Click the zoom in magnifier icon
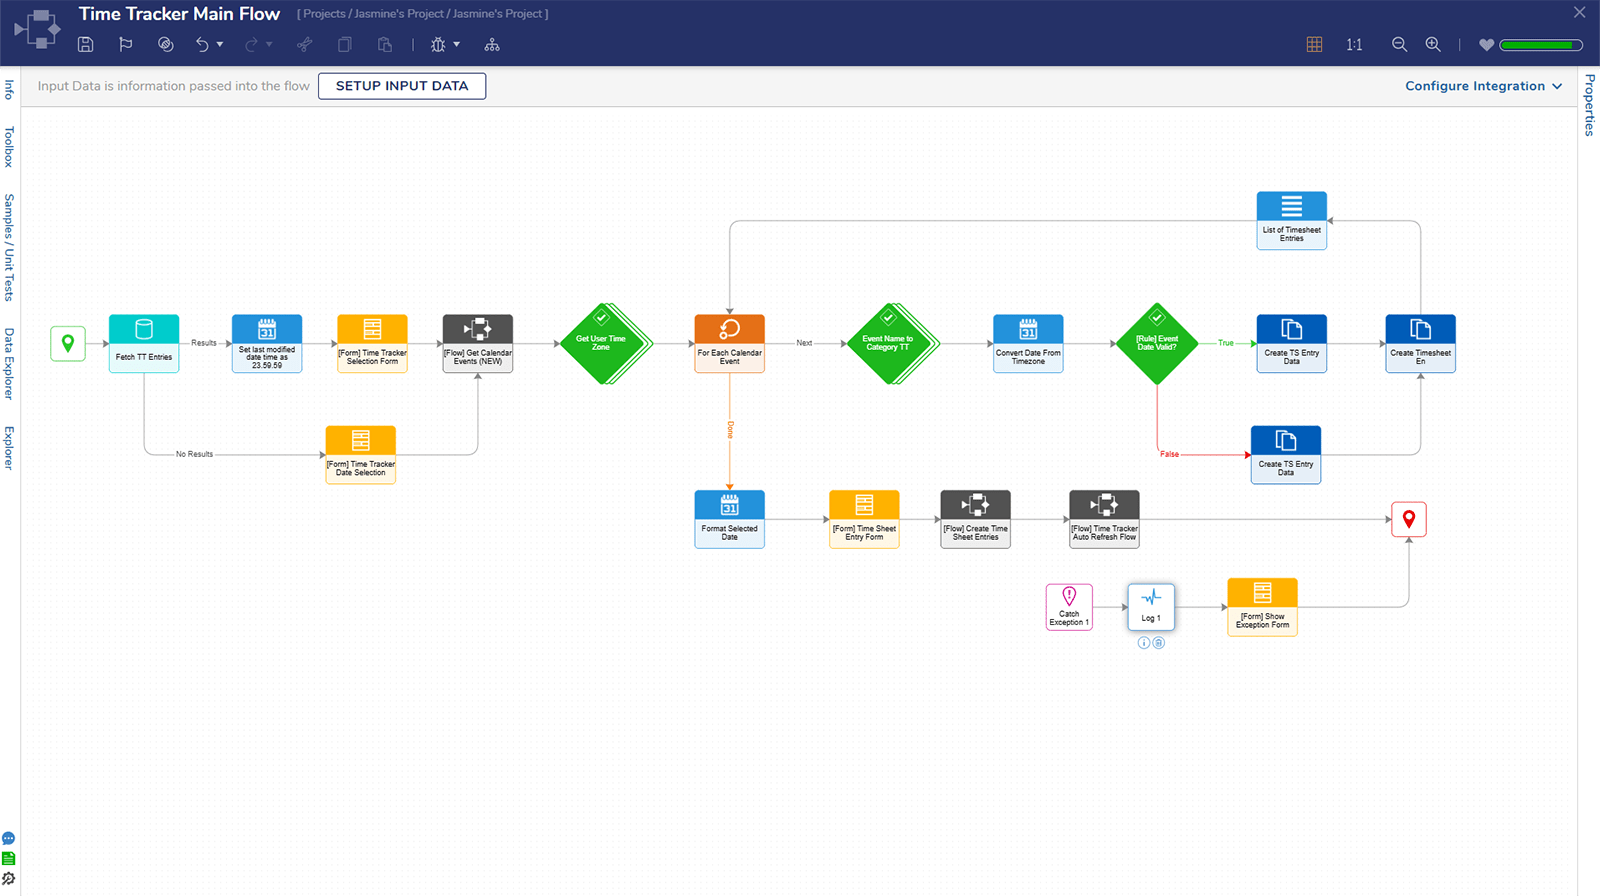The image size is (1600, 896). pos(1433,45)
